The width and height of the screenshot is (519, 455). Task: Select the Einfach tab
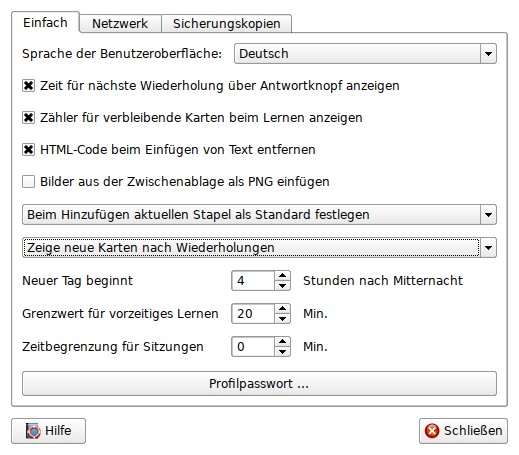click(x=45, y=23)
